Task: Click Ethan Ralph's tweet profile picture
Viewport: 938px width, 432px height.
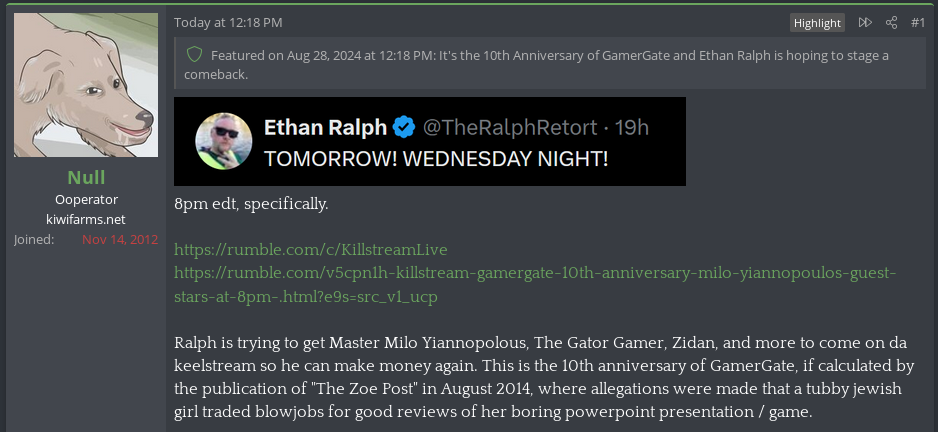Action: [x=223, y=141]
